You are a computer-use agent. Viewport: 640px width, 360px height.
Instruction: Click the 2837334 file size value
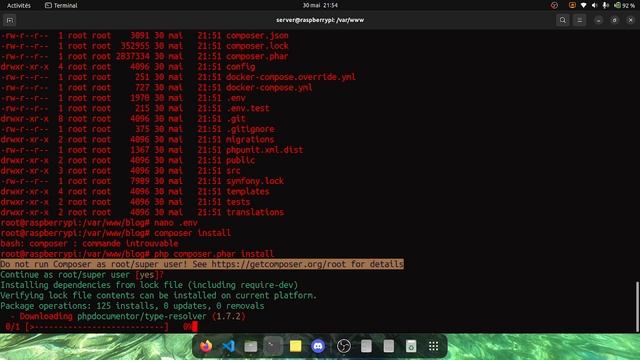[x=132, y=56]
